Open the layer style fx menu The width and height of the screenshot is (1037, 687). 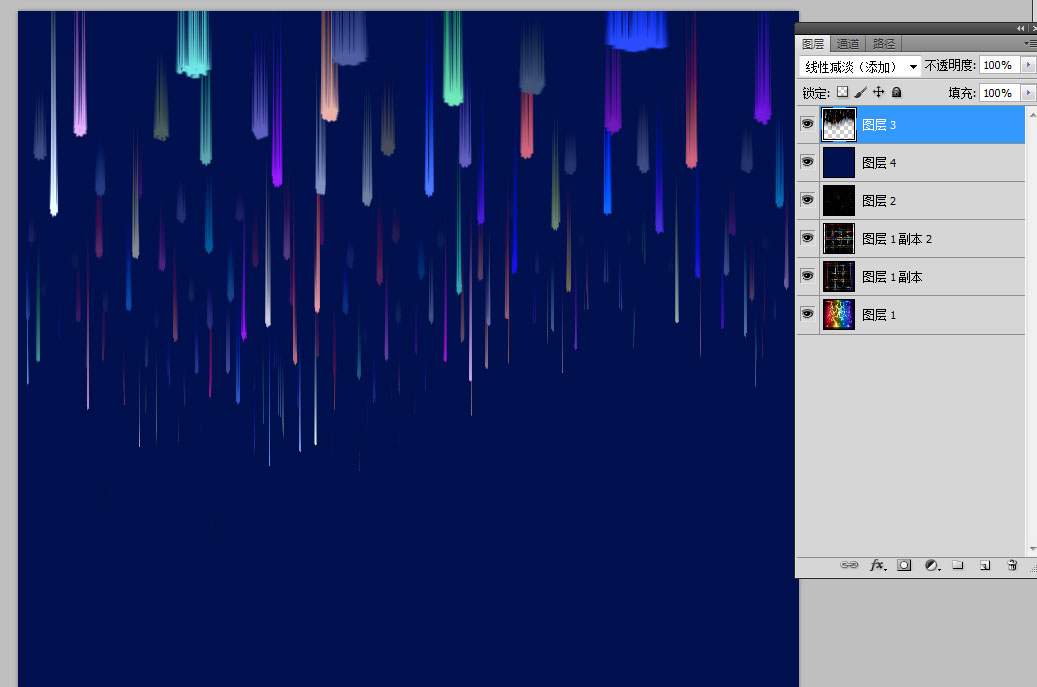click(x=878, y=565)
